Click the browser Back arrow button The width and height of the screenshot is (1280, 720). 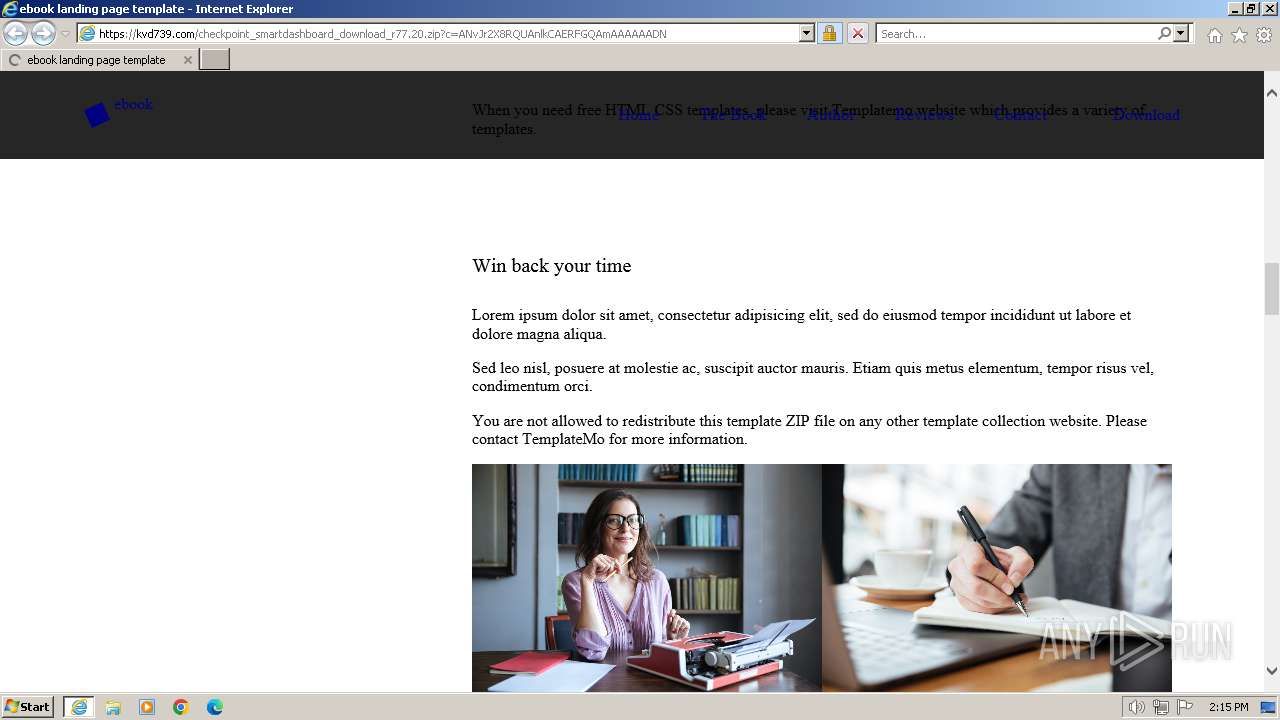(15, 34)
